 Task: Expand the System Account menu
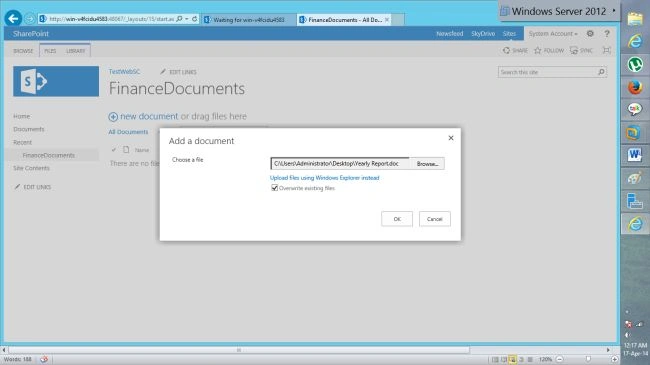(553, 34)
